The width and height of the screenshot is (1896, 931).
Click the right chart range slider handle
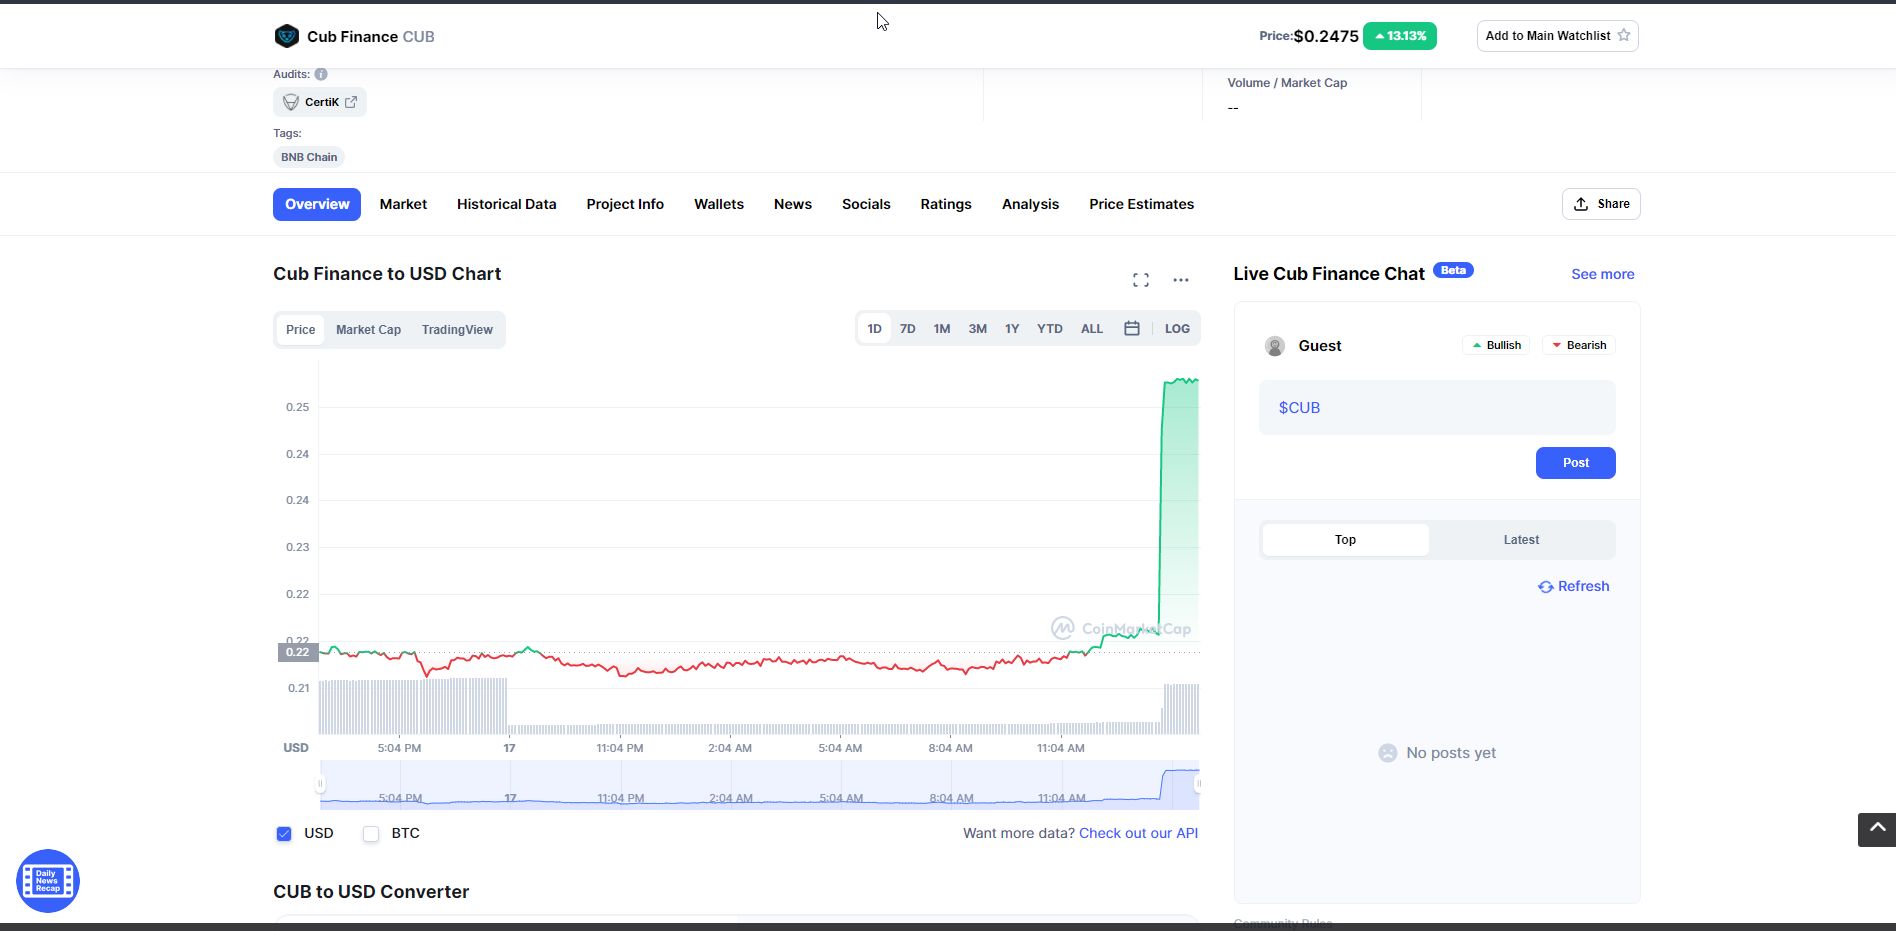point(1198,784)
